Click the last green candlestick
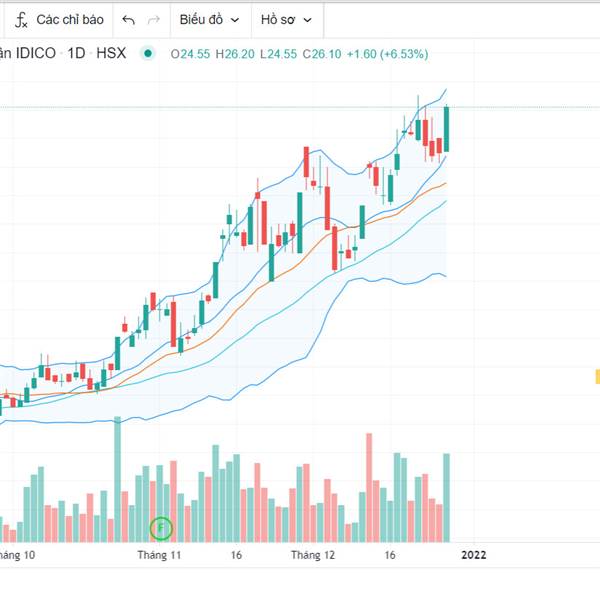 coord(446,129)
